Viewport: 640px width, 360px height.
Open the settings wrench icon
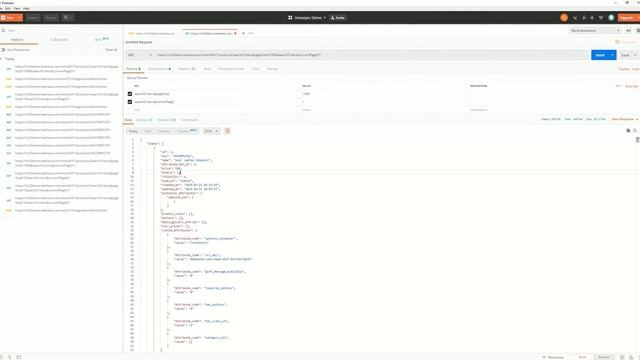(x=584, y=18)
